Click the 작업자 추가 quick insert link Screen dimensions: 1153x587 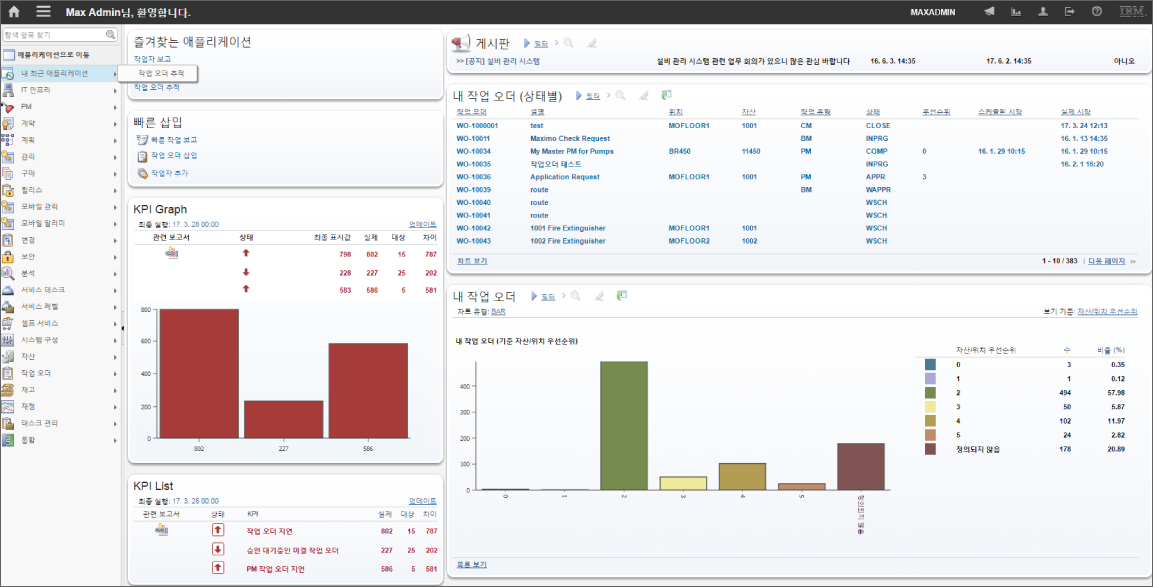(169, 174)
